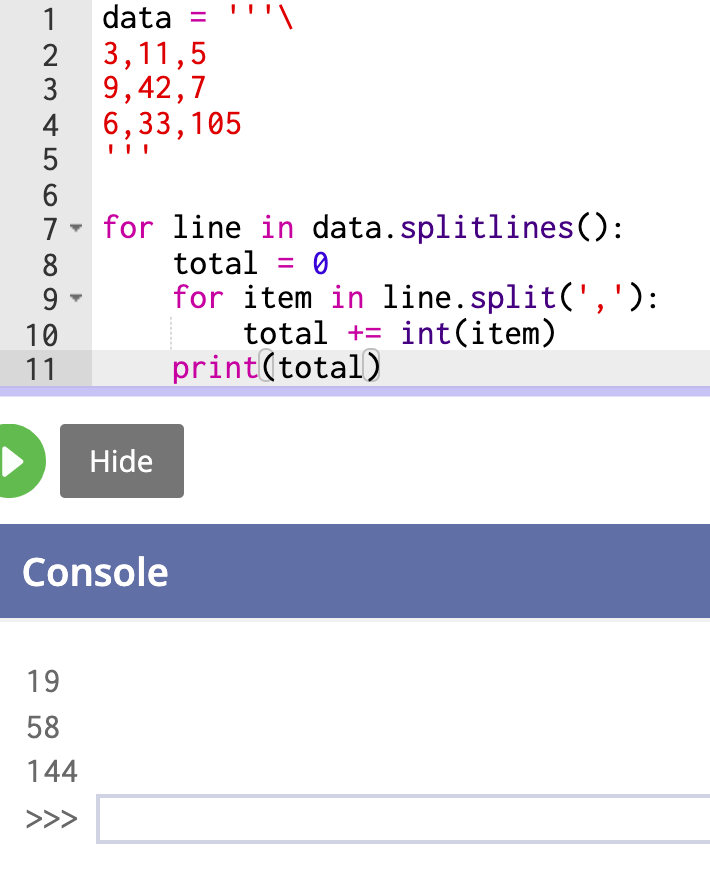Click on the 'total = 0' statement
Screen dimensions: 710x884
click(x=251, y=263)
